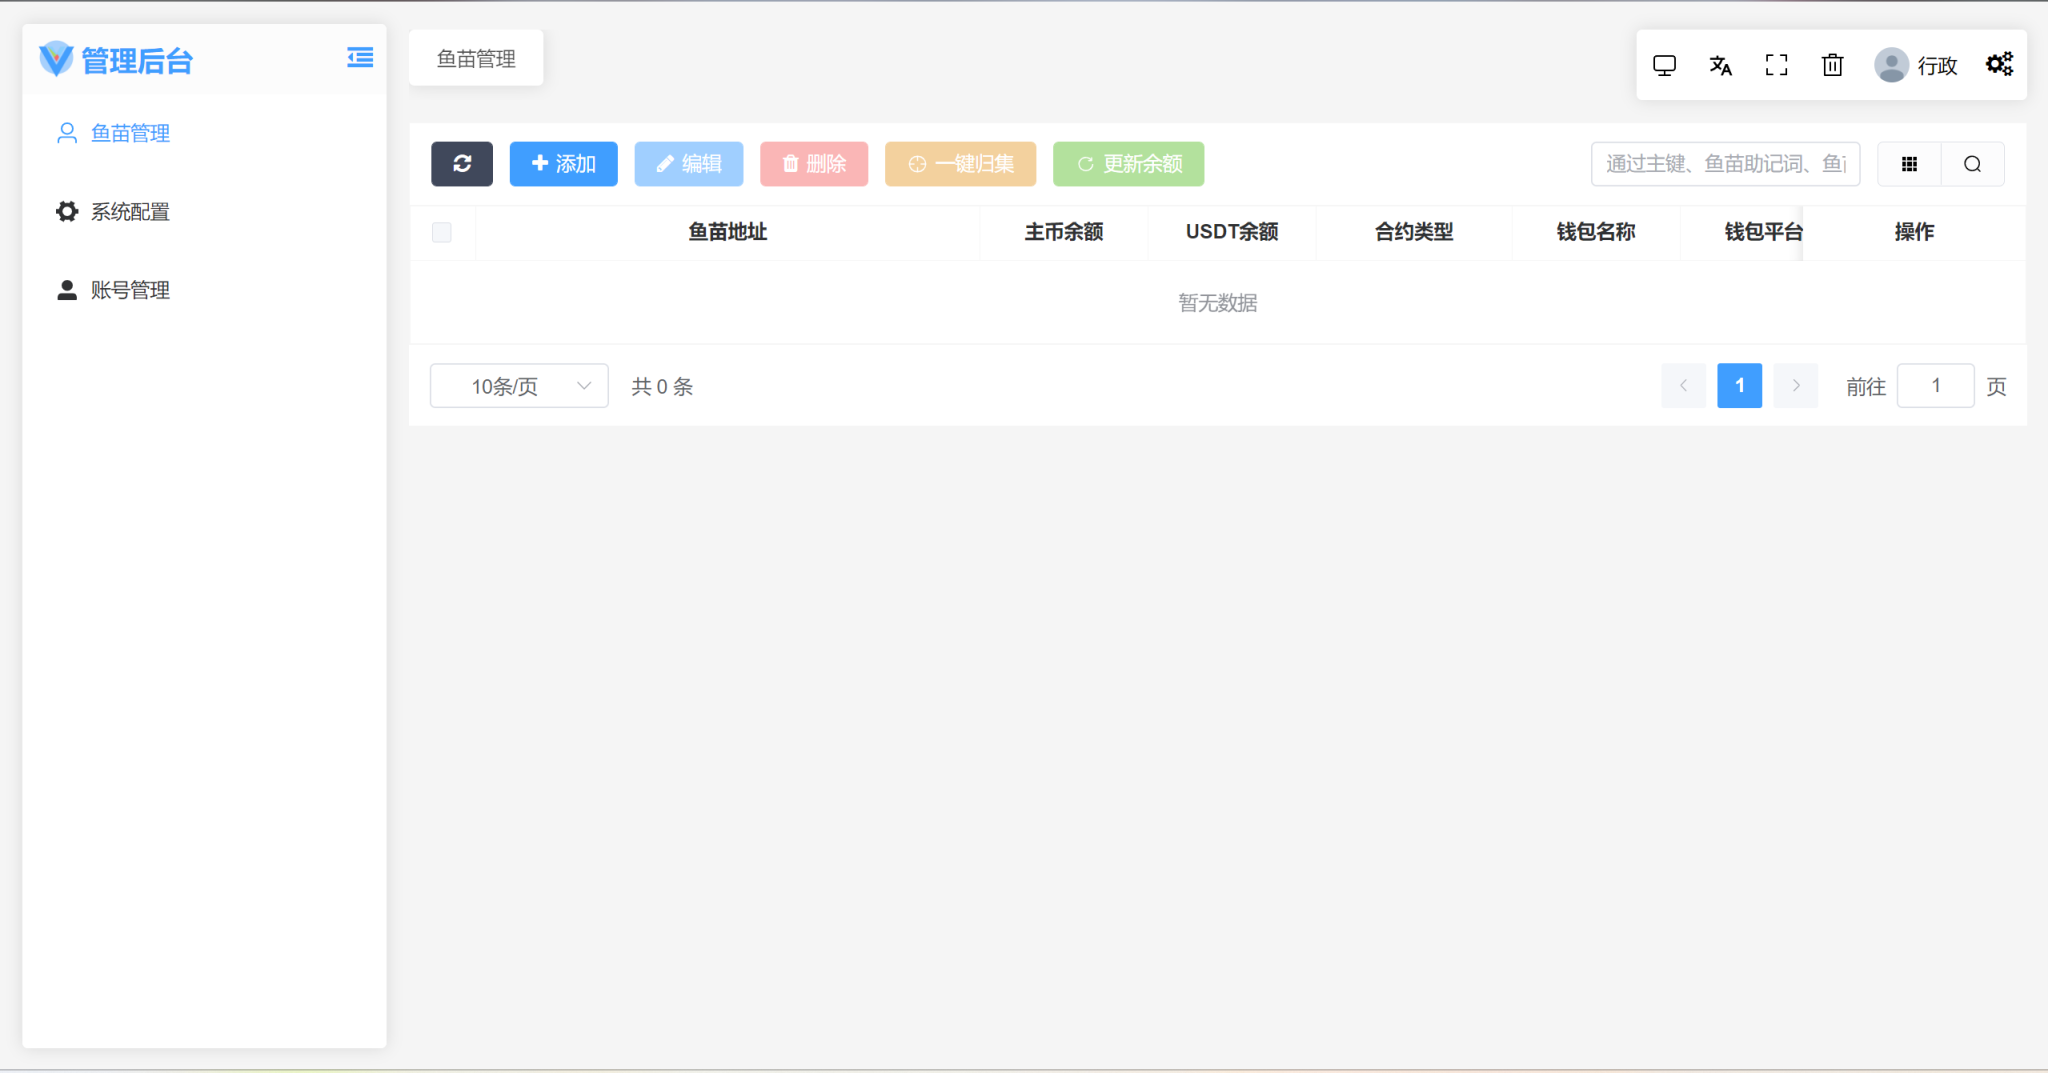The height and width of the screenshot is (1073, 2048).
Task: Enter fullscreen with the fullscreen icon
Action: (x=1776, y=64)
